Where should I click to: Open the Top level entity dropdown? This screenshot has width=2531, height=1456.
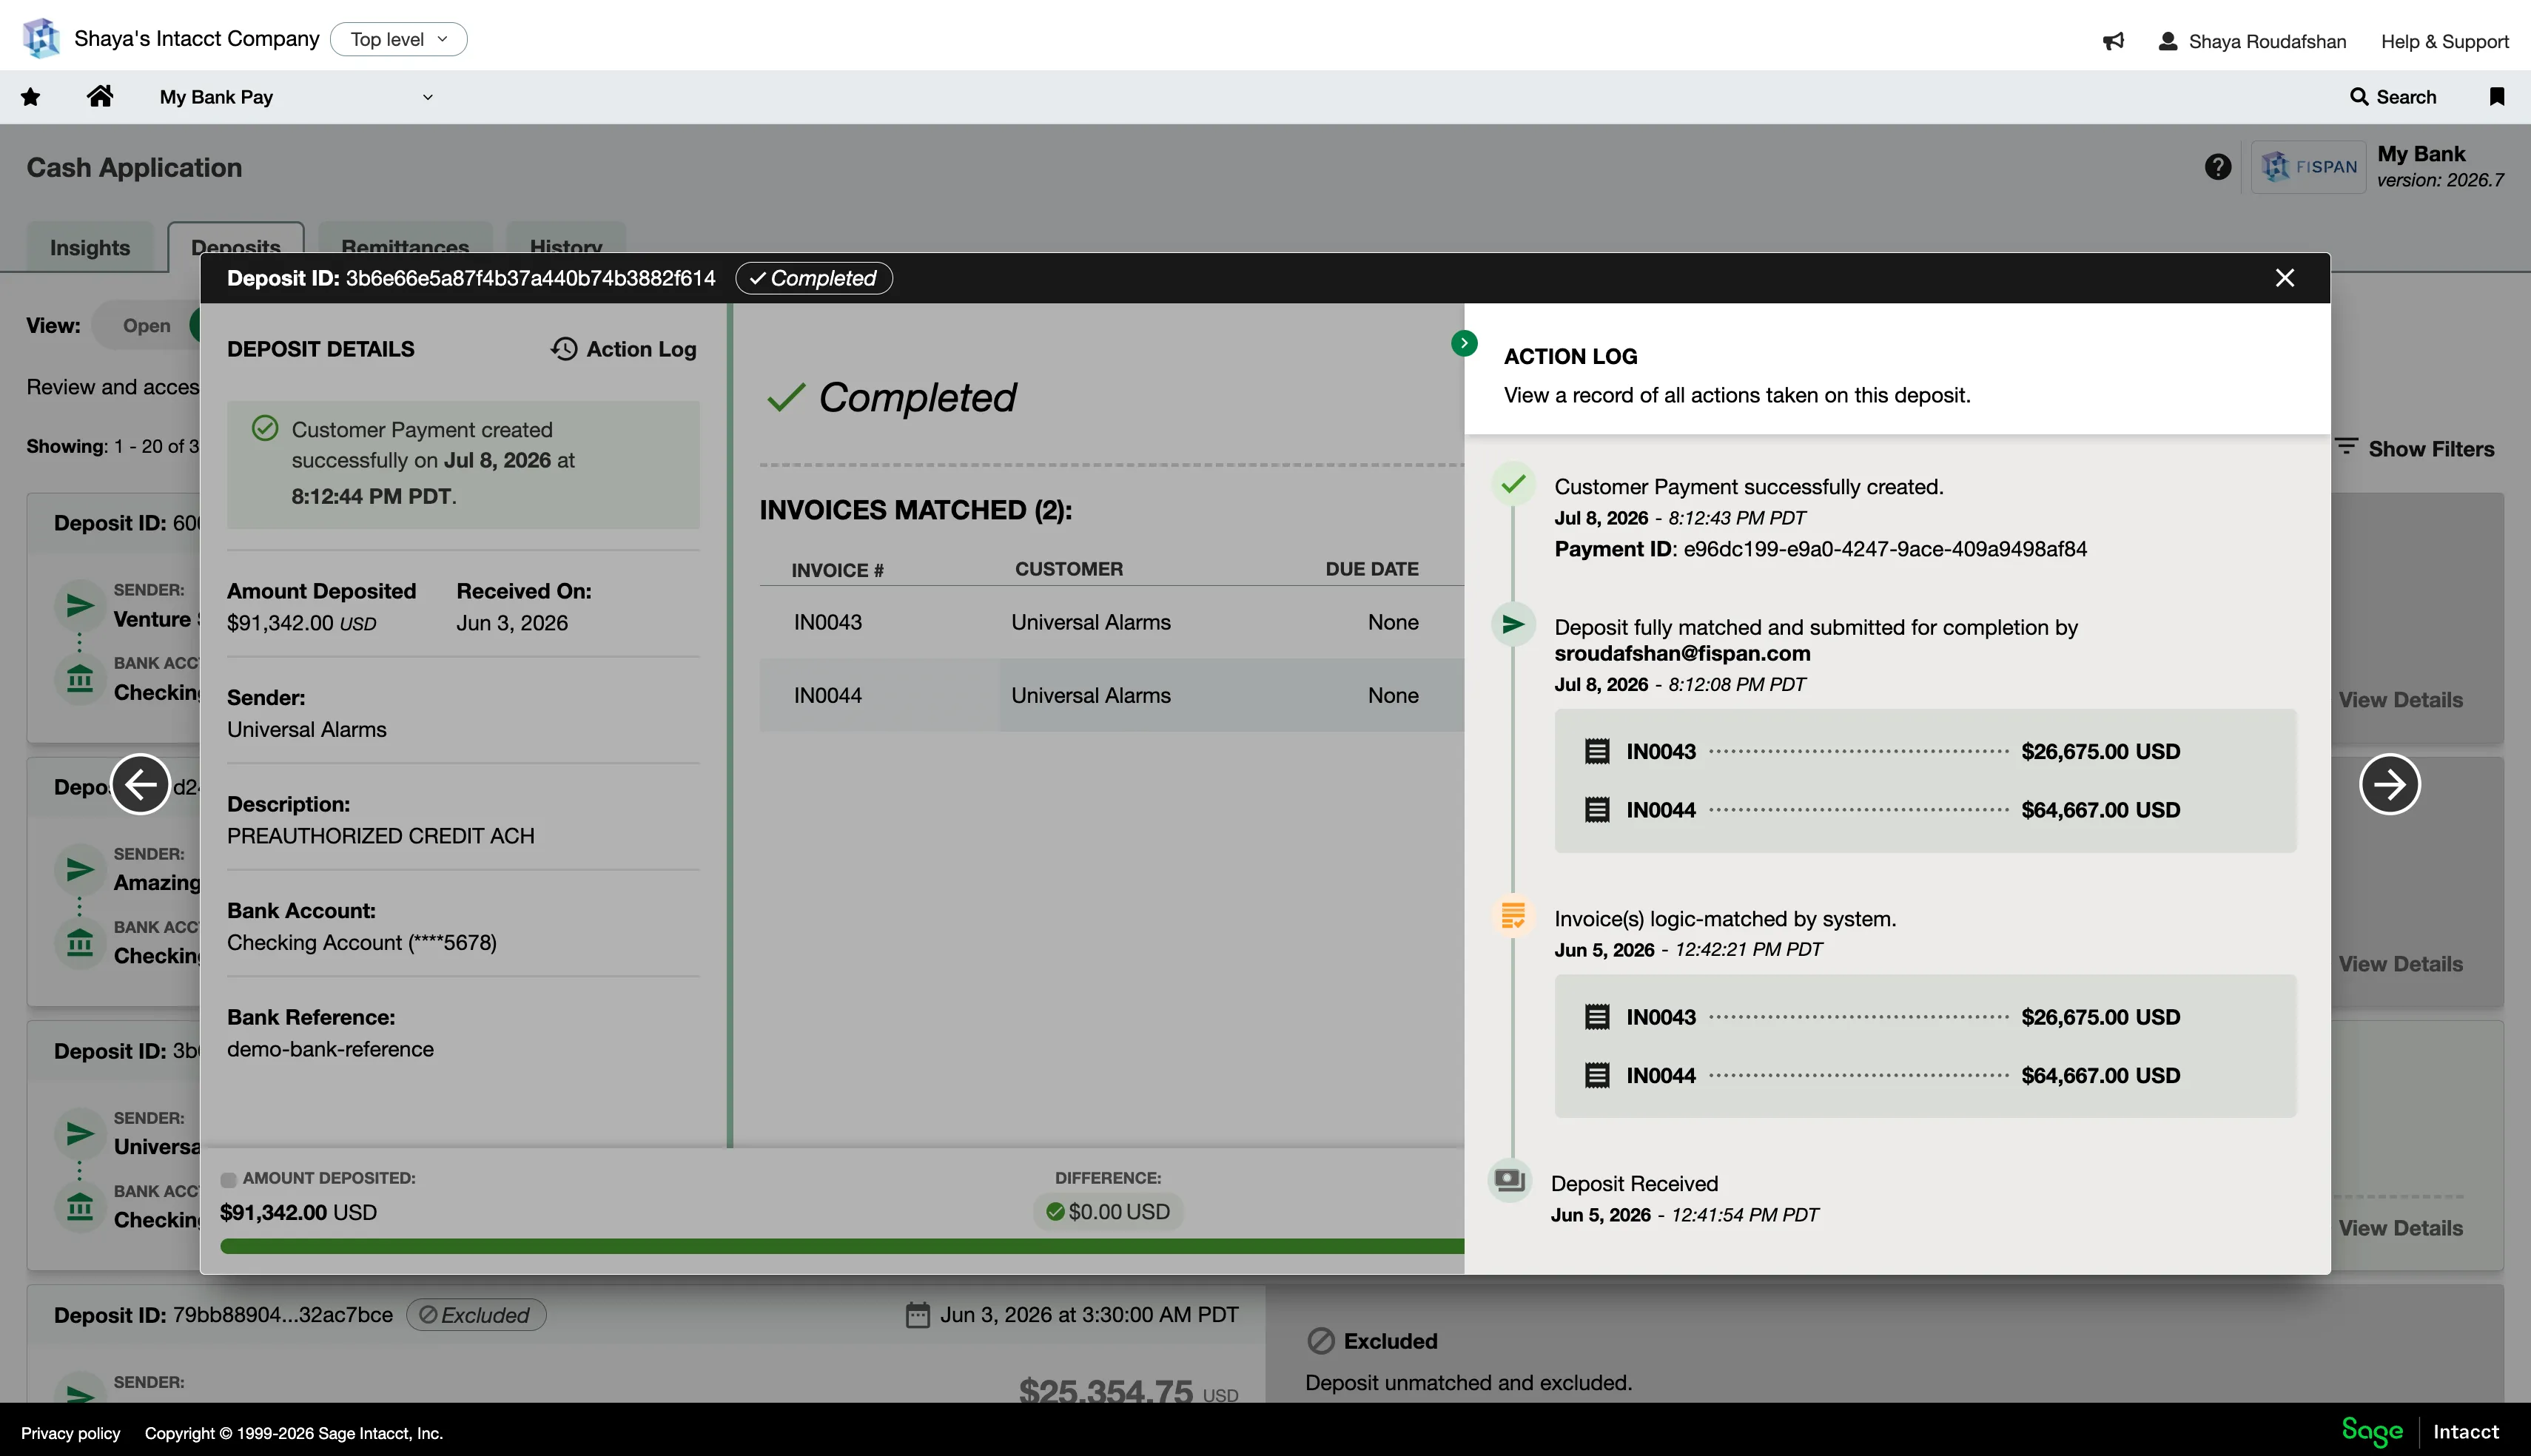[398, 39]
